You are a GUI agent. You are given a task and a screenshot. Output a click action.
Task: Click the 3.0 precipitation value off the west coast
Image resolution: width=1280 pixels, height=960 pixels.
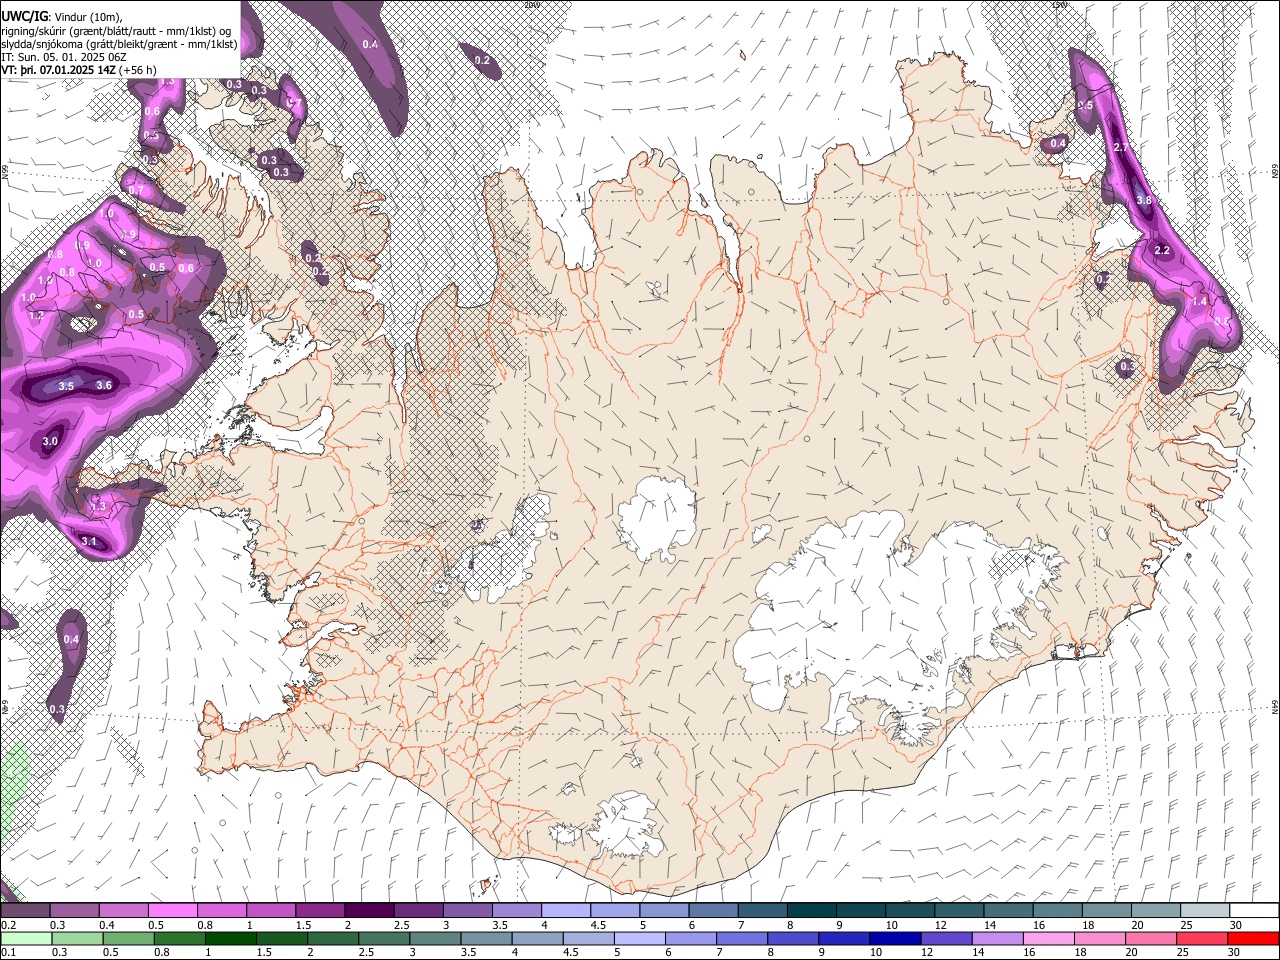(50, 441)
